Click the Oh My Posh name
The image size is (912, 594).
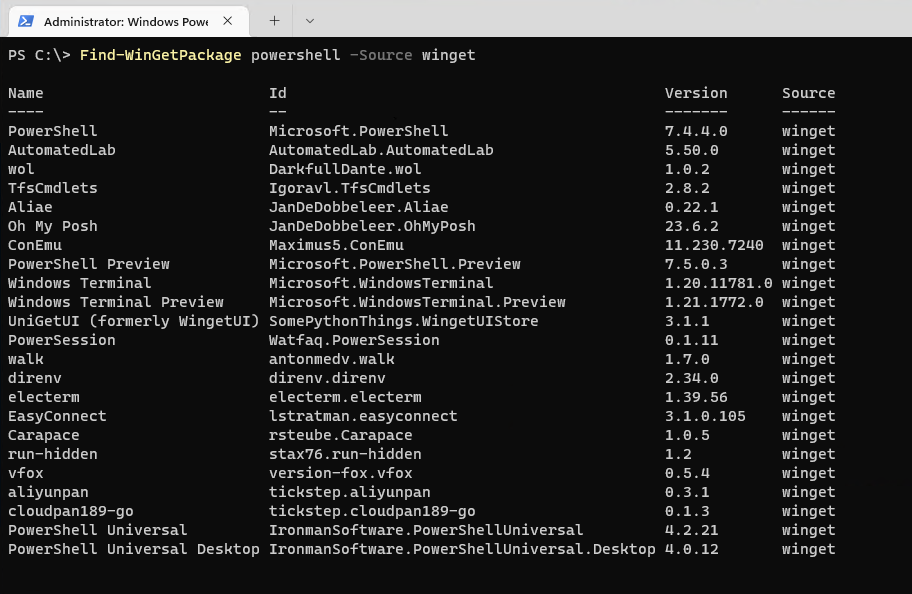click(53, 226)
